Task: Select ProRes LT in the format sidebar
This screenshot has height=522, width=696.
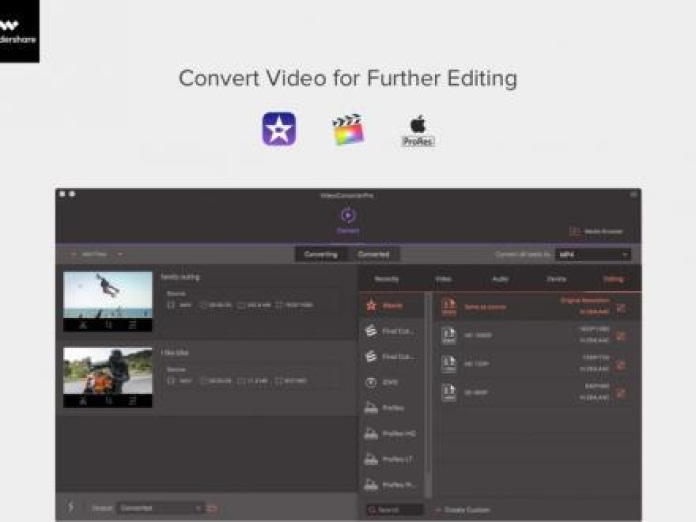Action: (x=391, y=459)
